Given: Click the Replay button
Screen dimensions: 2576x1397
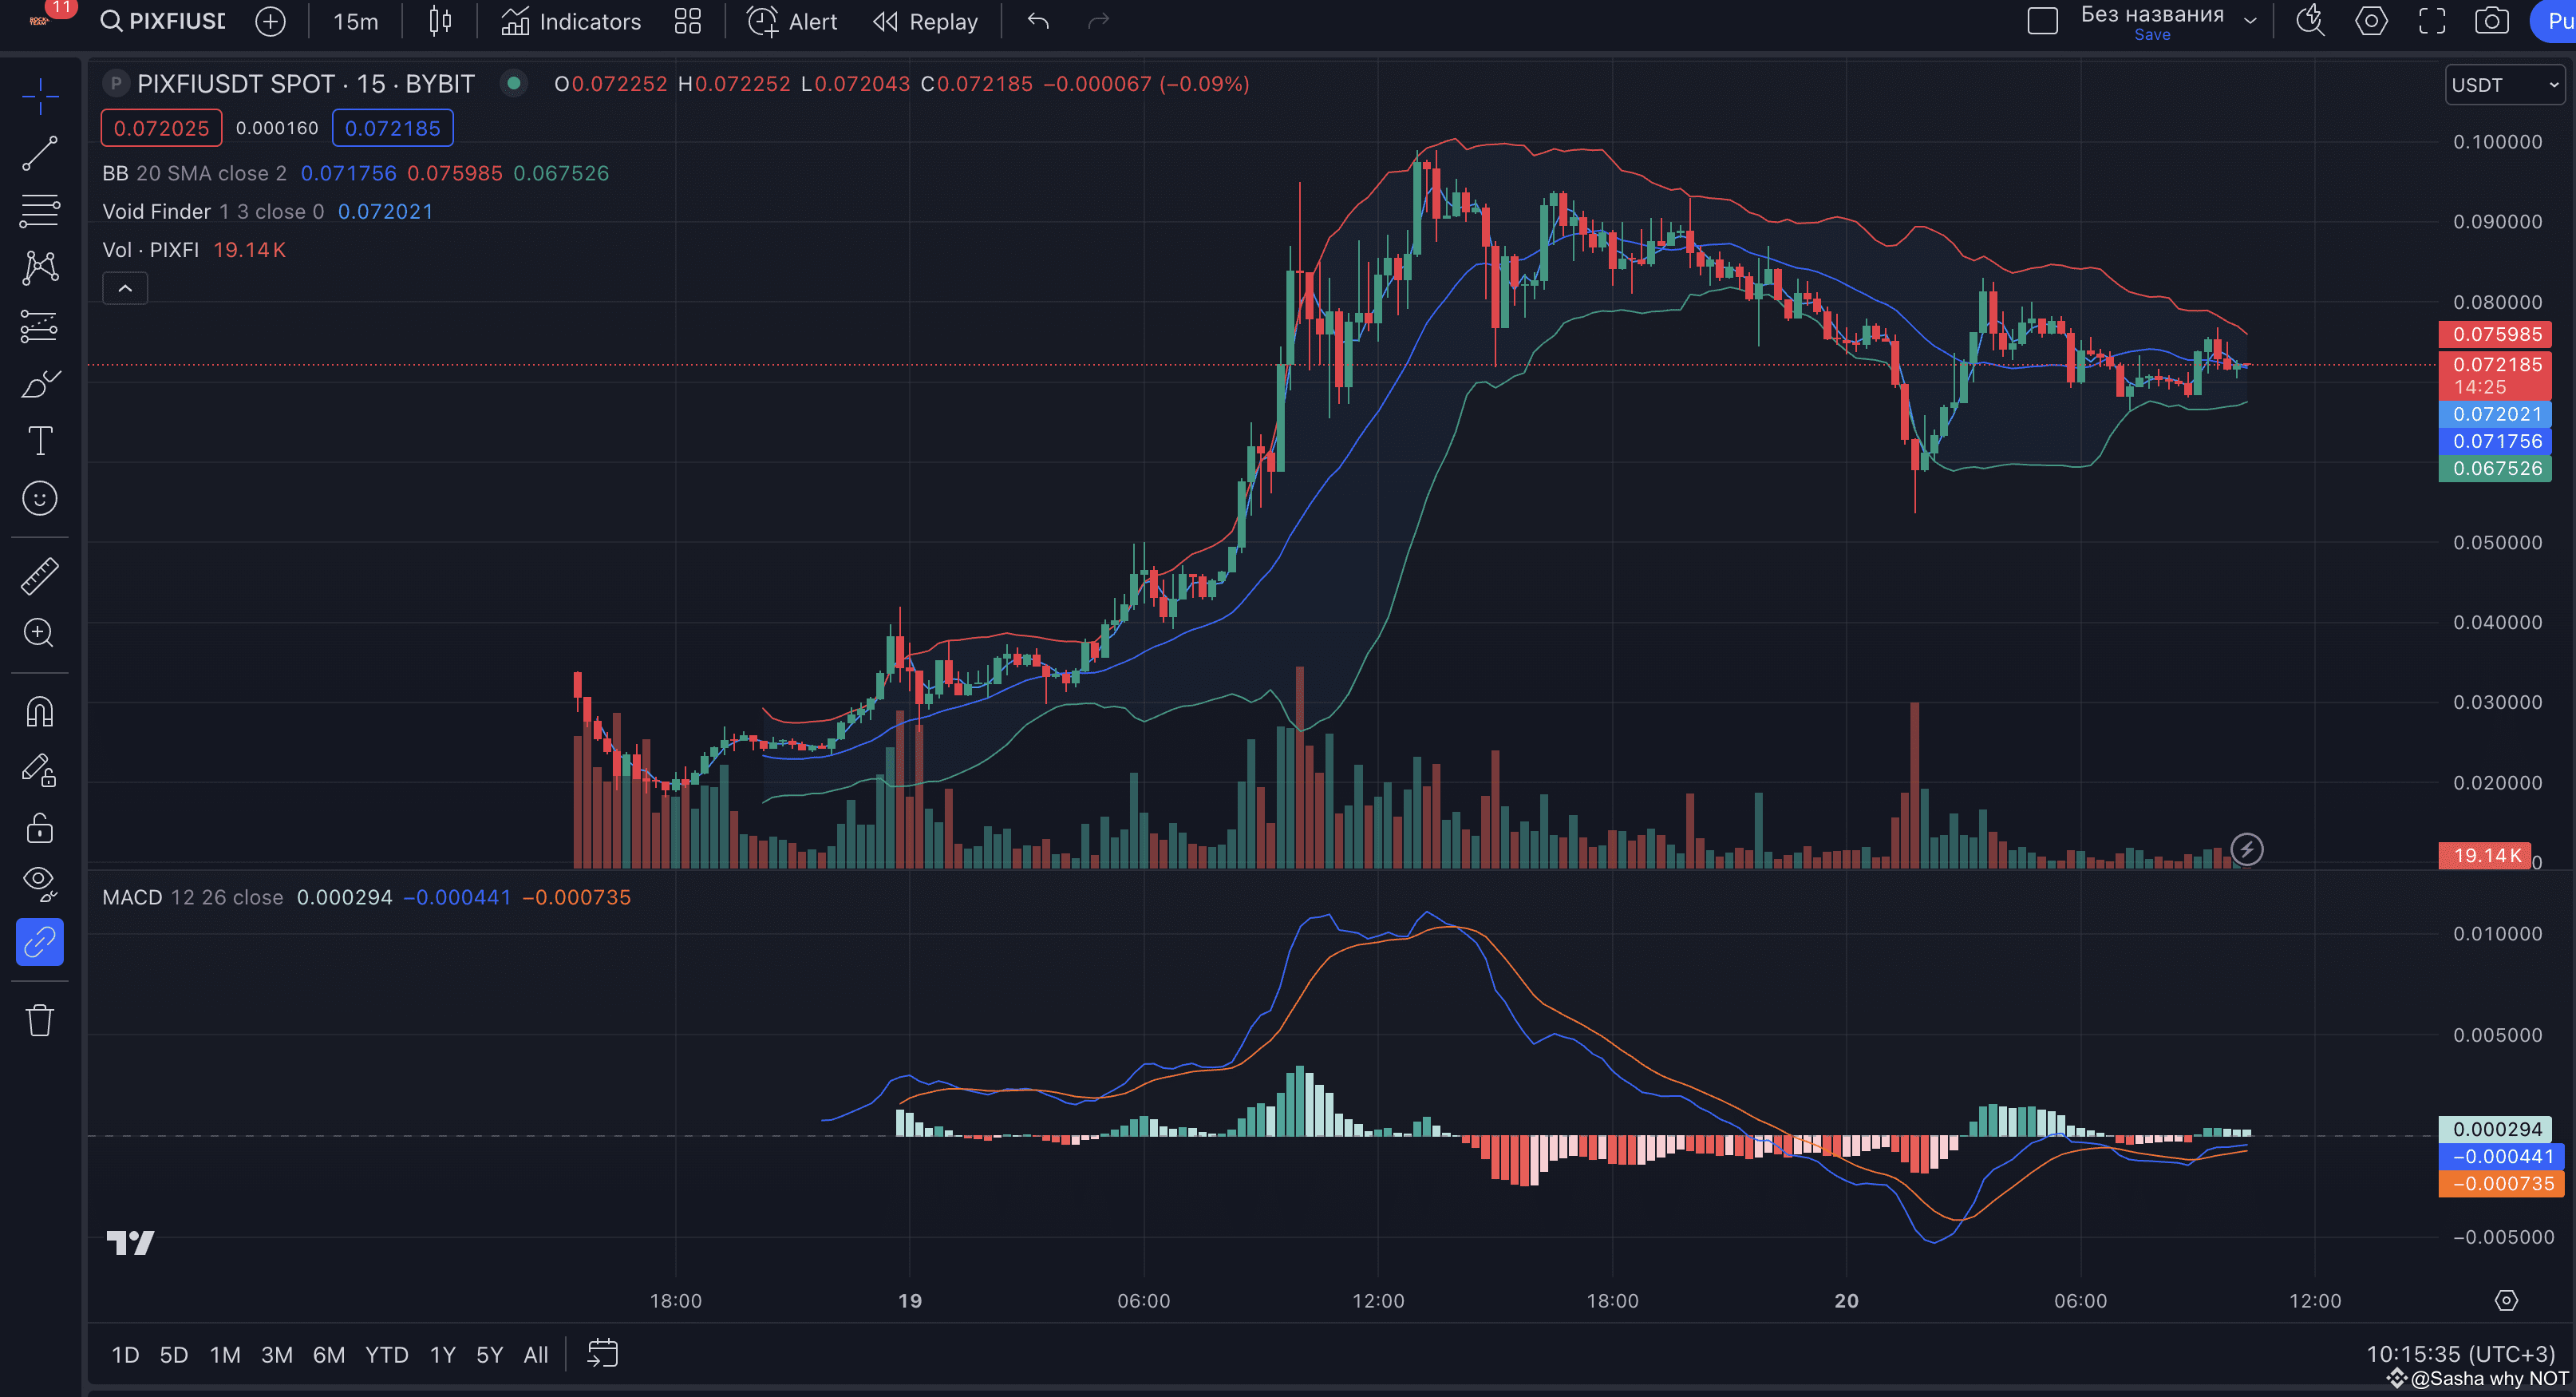Looking at the screenshot, I should [925, 21].
